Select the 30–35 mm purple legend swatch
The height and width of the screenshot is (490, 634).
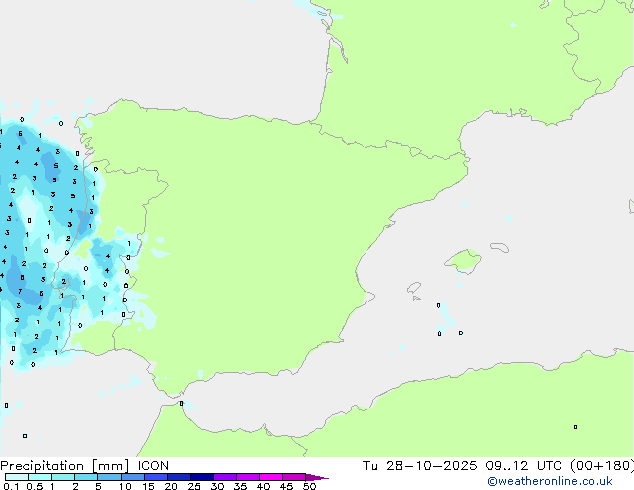click(x=225, y=477)
